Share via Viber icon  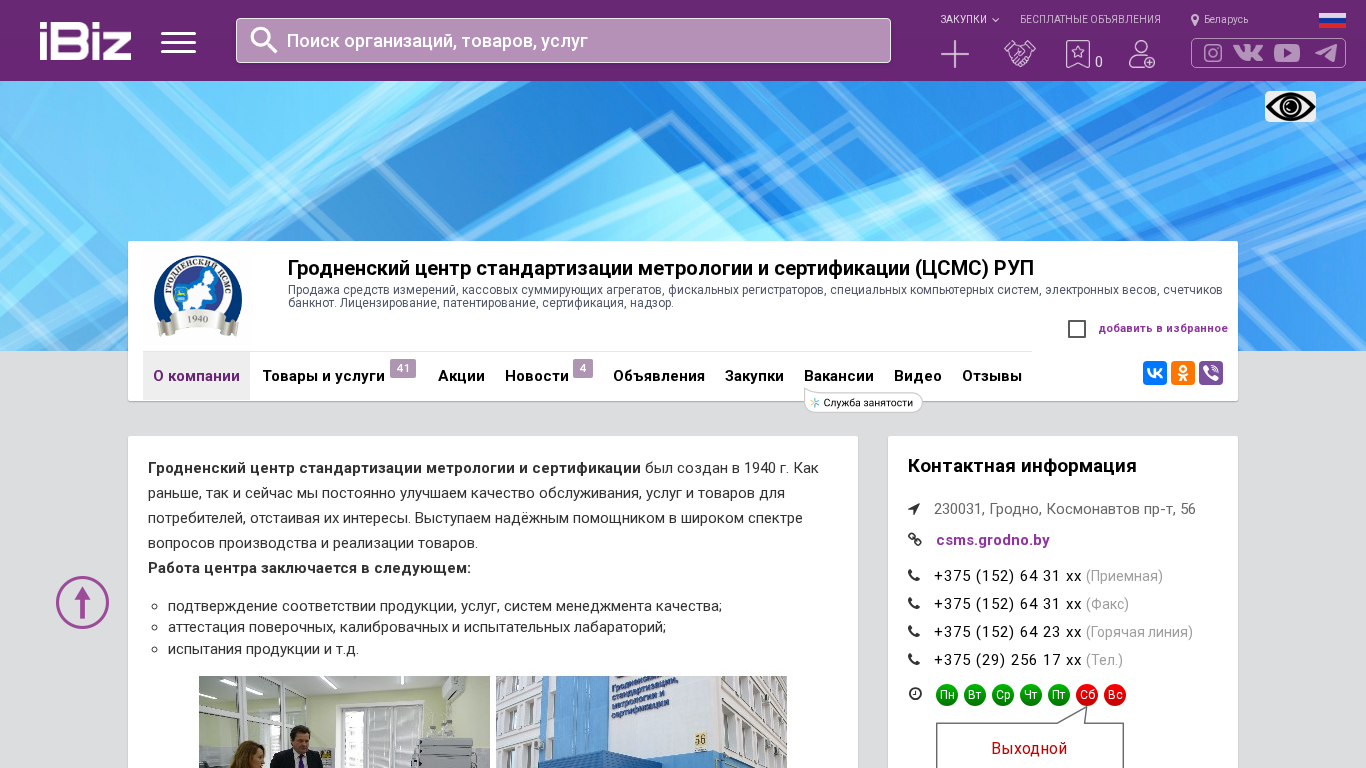click(x=1211, y=373)
